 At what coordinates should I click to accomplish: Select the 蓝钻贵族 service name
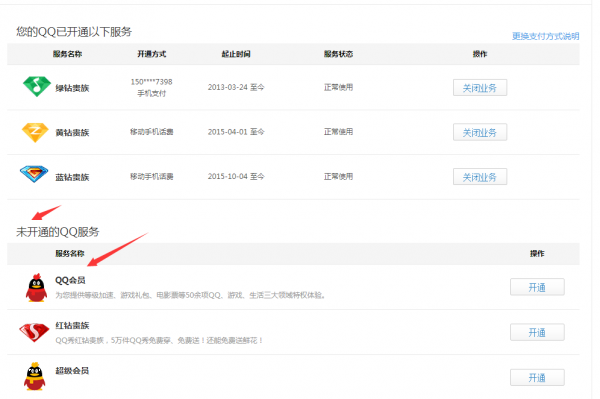click(x=72, y=177)
